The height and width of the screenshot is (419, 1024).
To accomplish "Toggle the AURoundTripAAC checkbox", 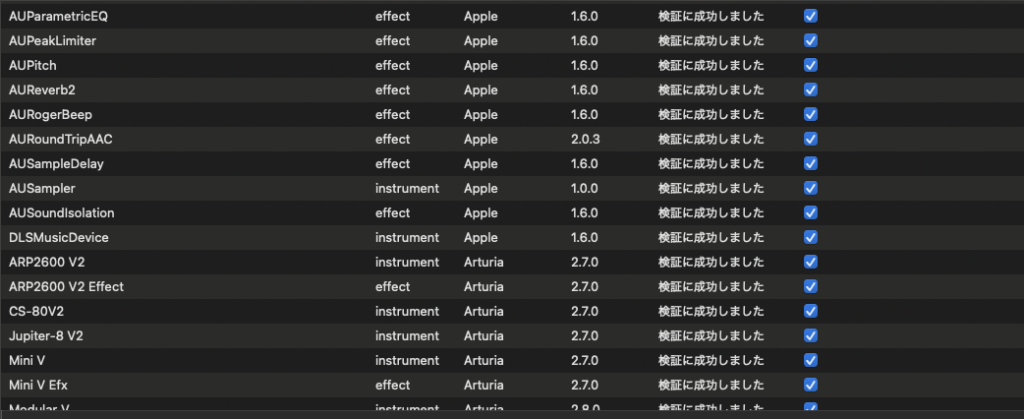I will (811, 139).
